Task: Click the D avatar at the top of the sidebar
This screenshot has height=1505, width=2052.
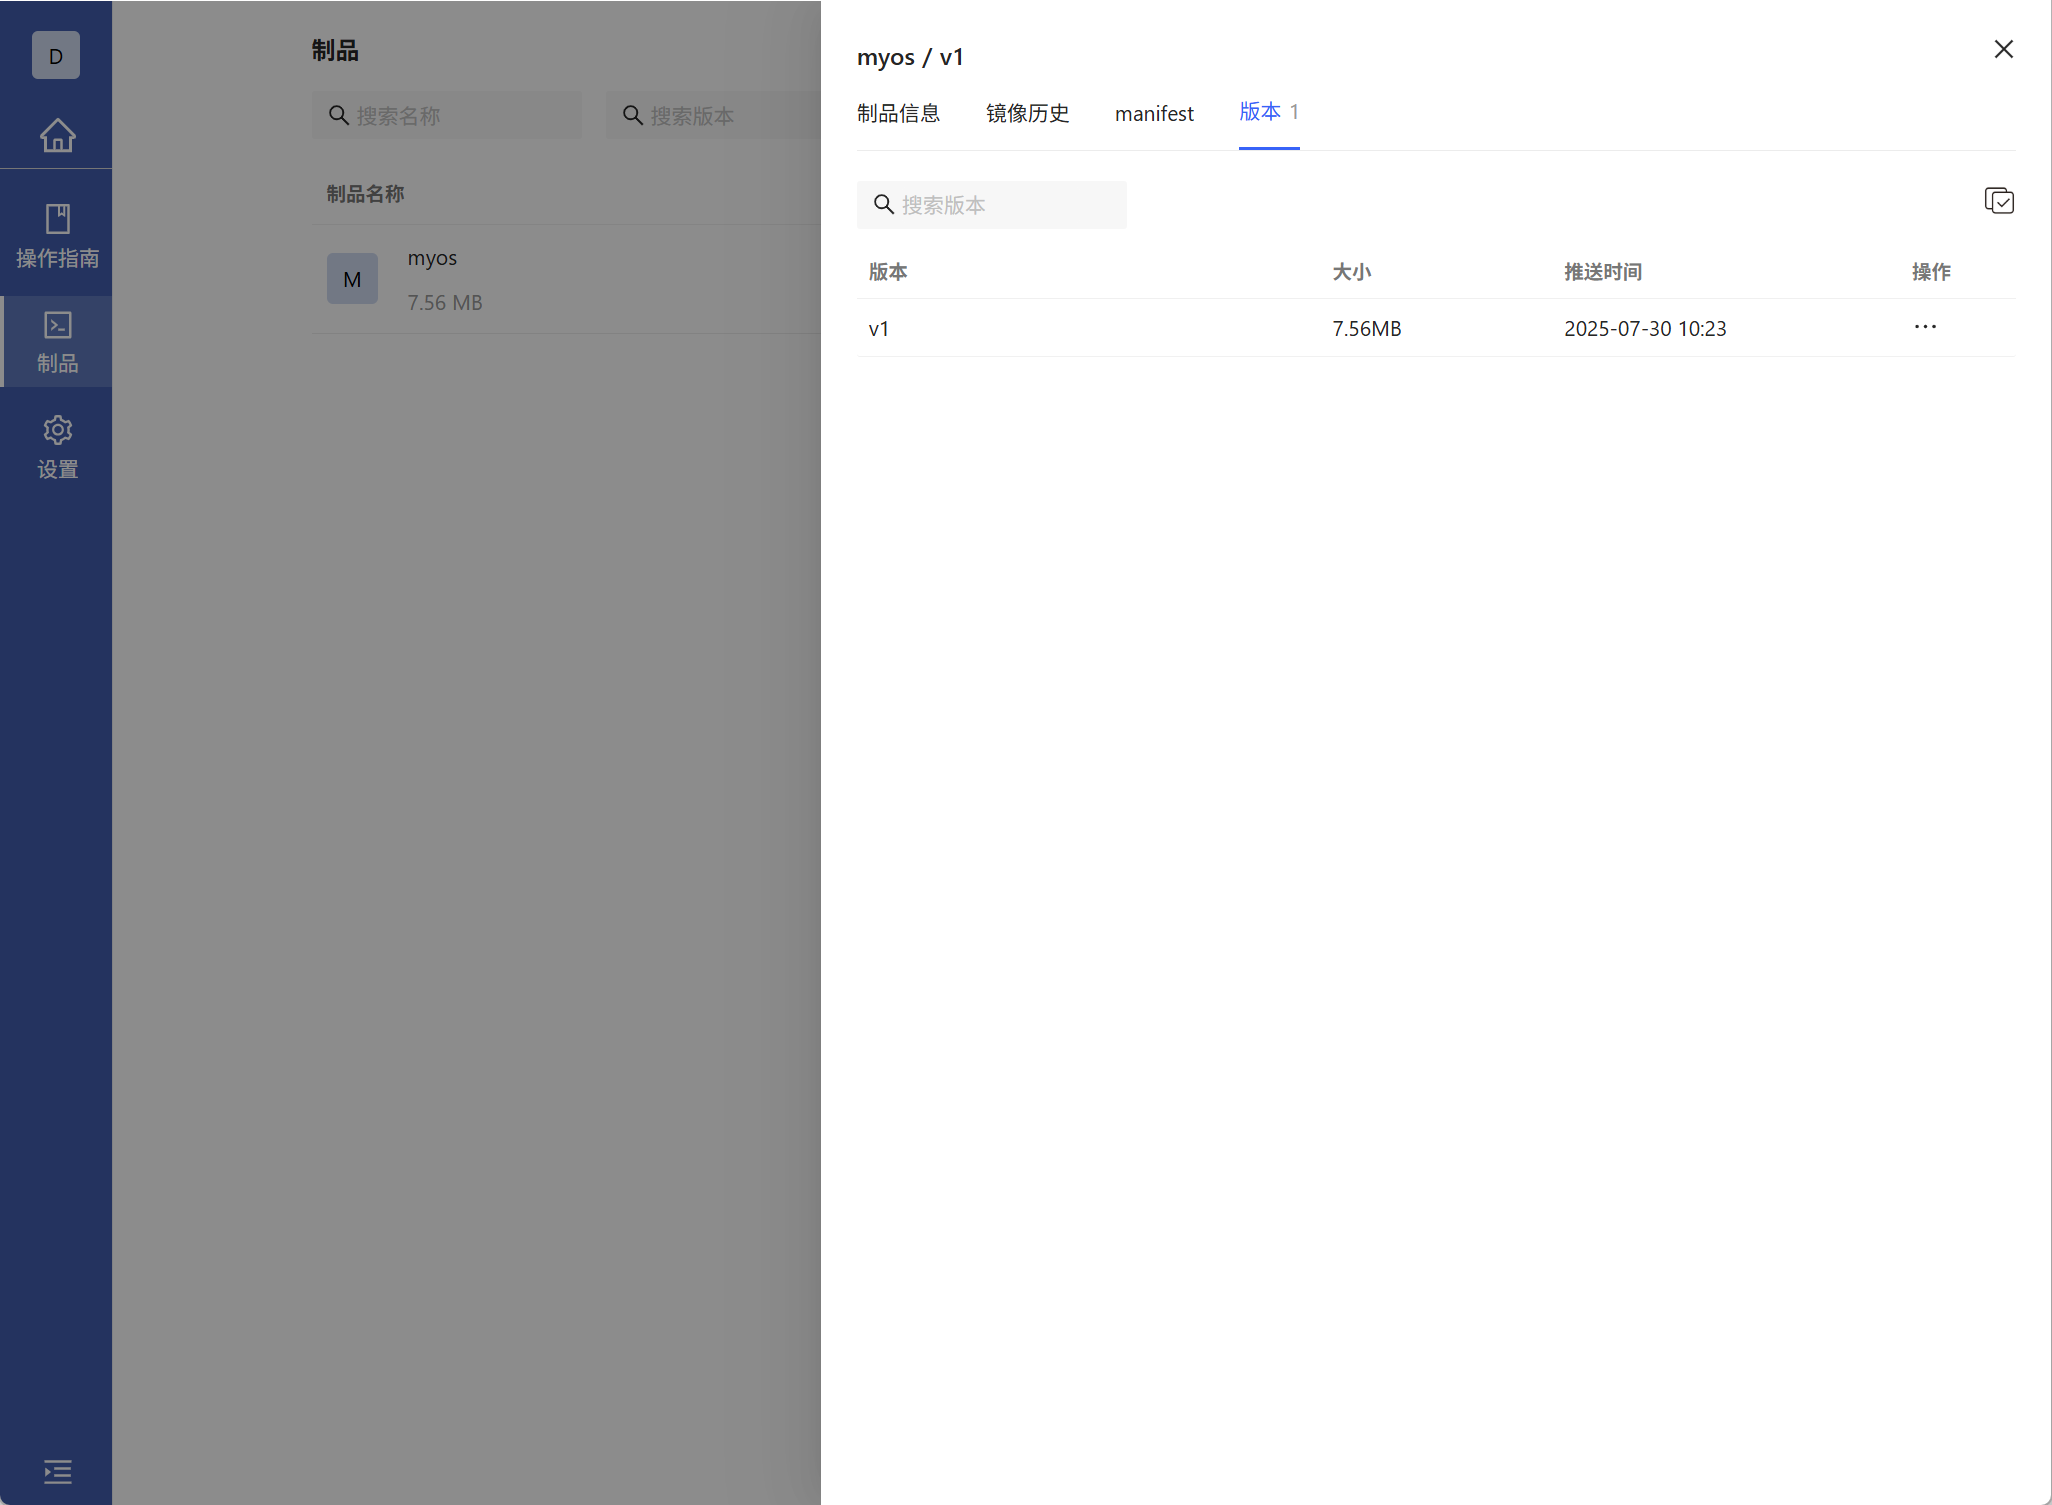Action: [x=56, y=56]
